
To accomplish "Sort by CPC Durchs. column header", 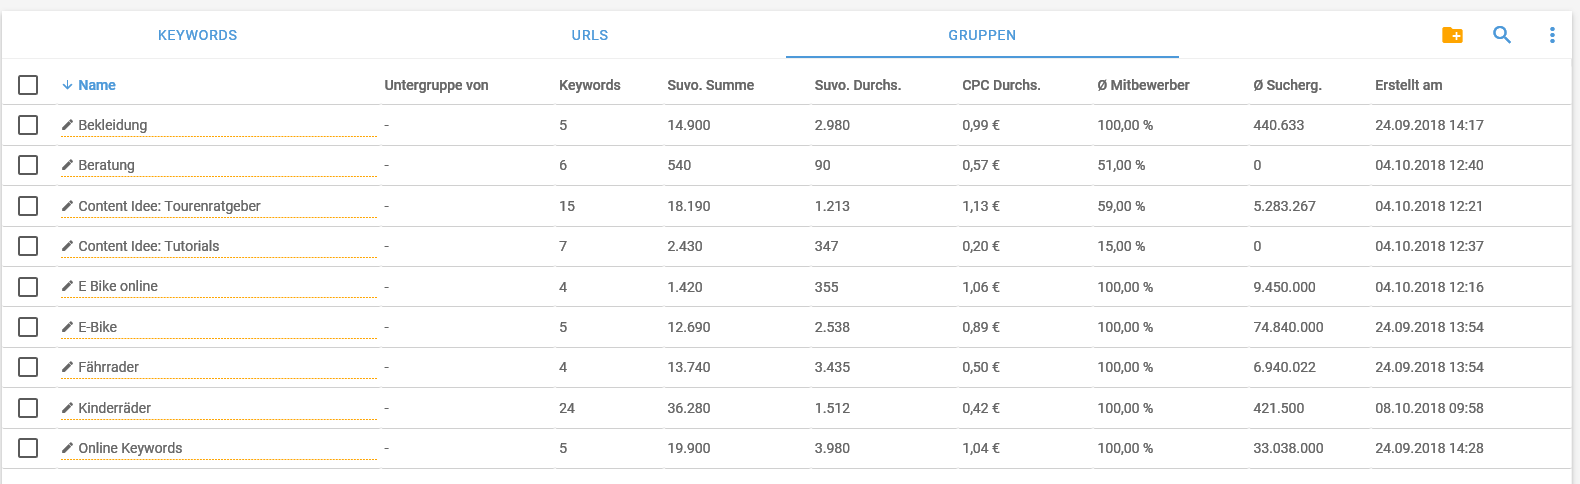I will click(1001, 85).
